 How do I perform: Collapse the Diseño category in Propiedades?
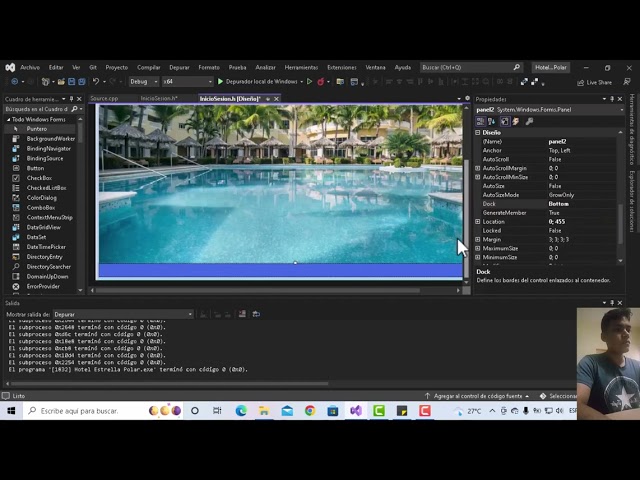(x=478, y=133)
